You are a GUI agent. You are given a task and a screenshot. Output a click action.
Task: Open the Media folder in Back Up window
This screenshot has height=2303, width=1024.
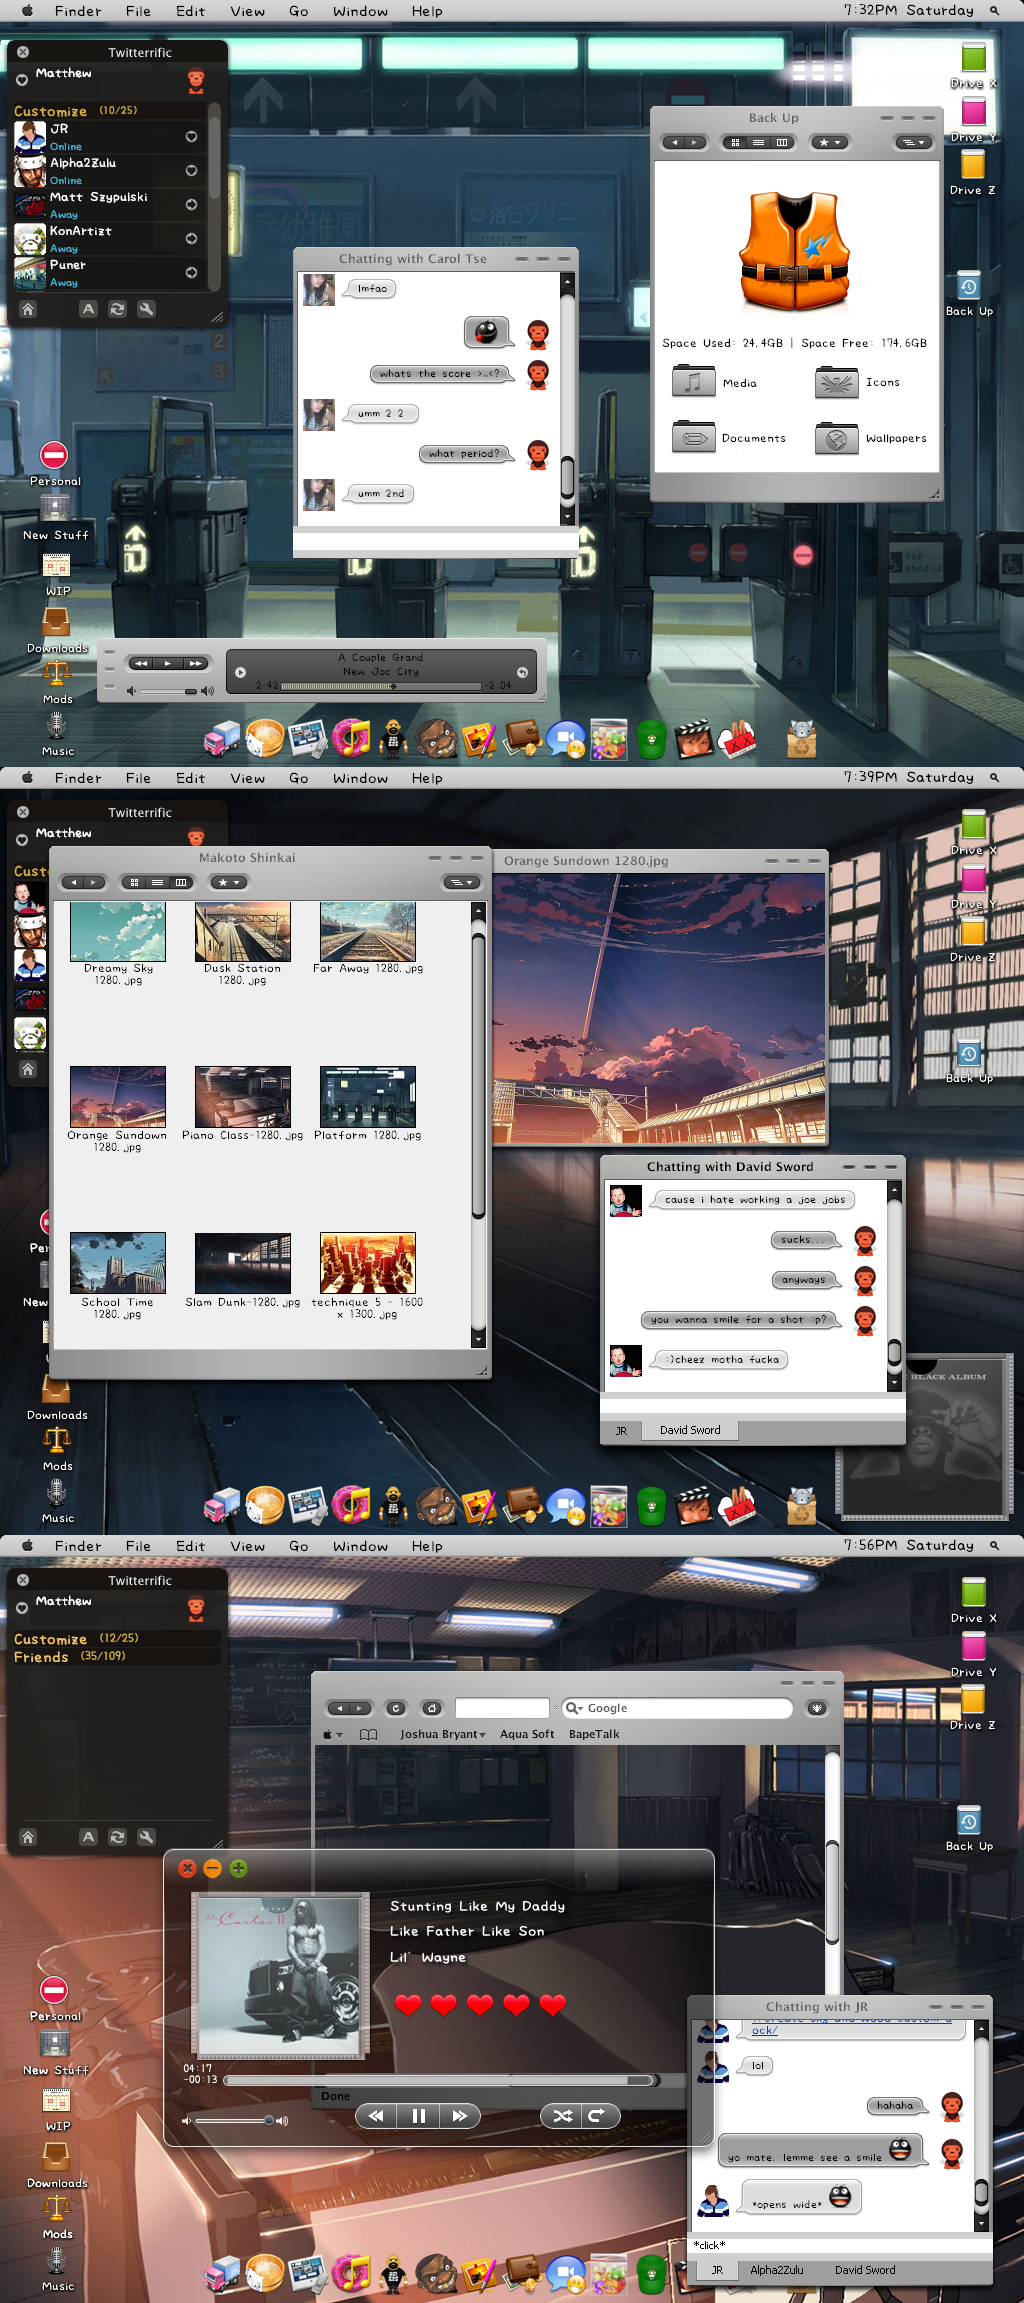[693, 382]
